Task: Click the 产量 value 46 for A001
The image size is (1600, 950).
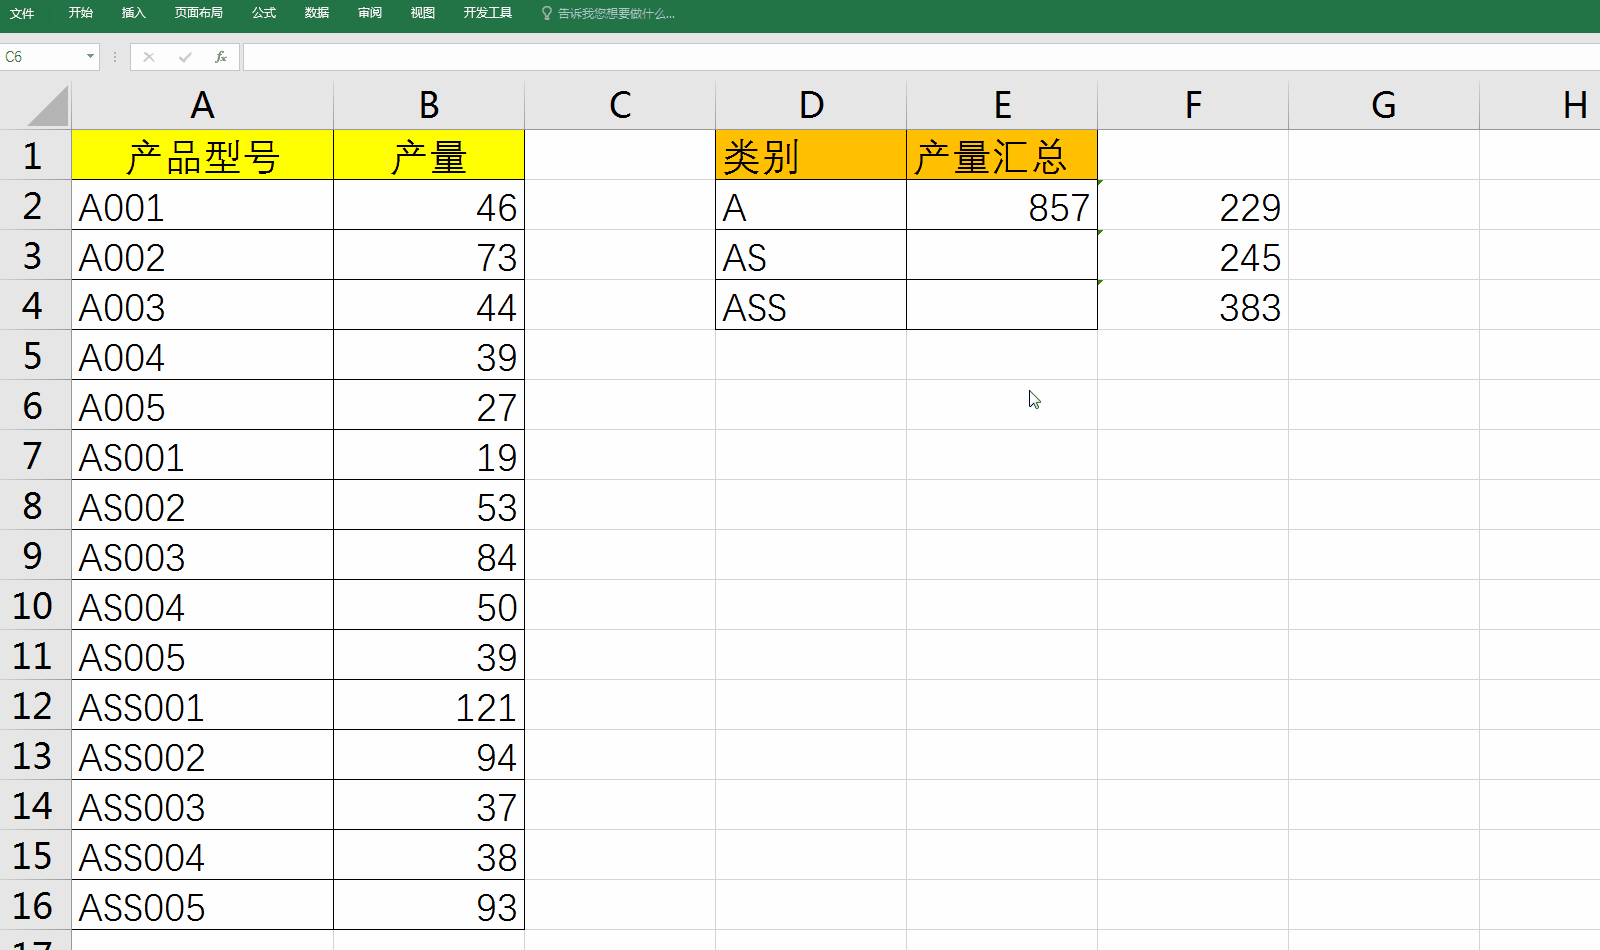Action: (x=429, y=205)
